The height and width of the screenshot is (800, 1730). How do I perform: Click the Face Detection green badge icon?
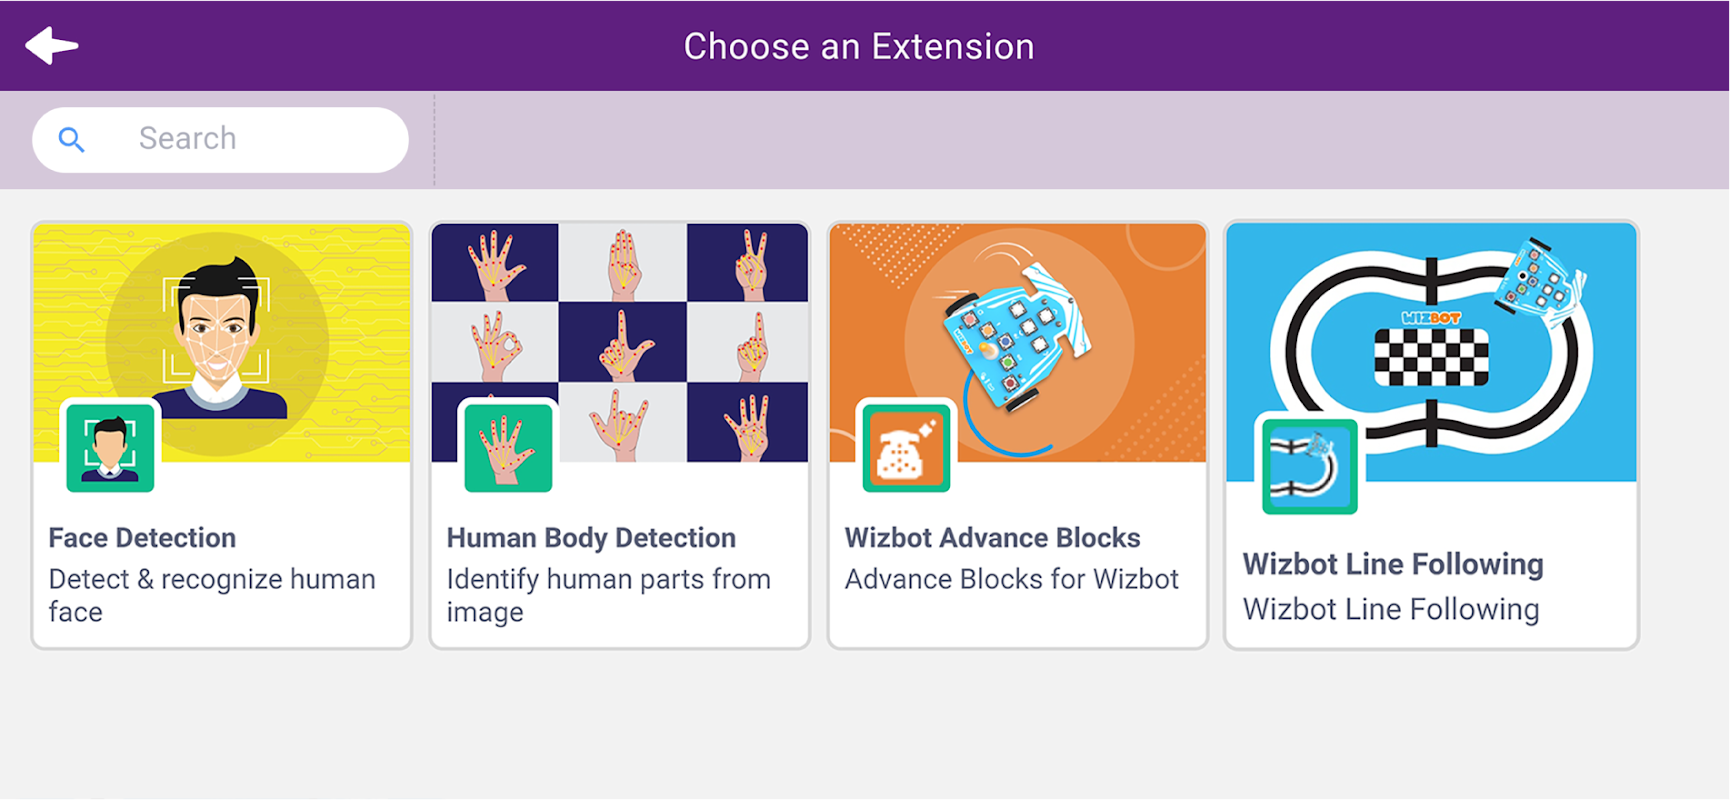110,448
